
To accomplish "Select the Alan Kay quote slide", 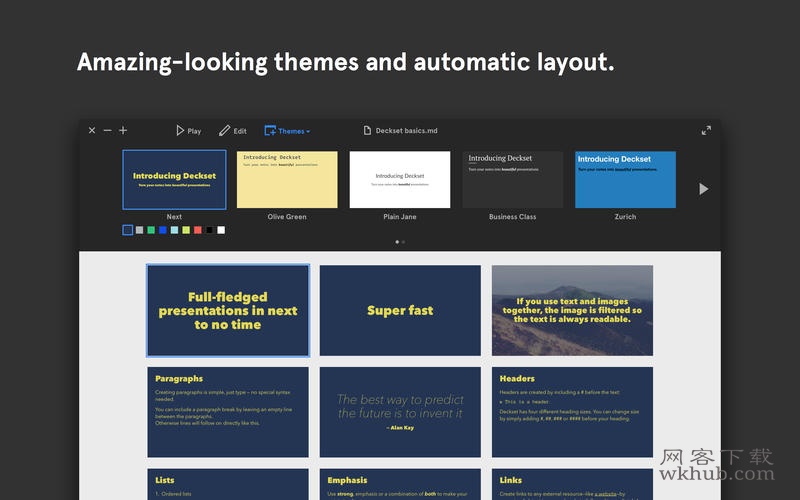I will point(400,412).
